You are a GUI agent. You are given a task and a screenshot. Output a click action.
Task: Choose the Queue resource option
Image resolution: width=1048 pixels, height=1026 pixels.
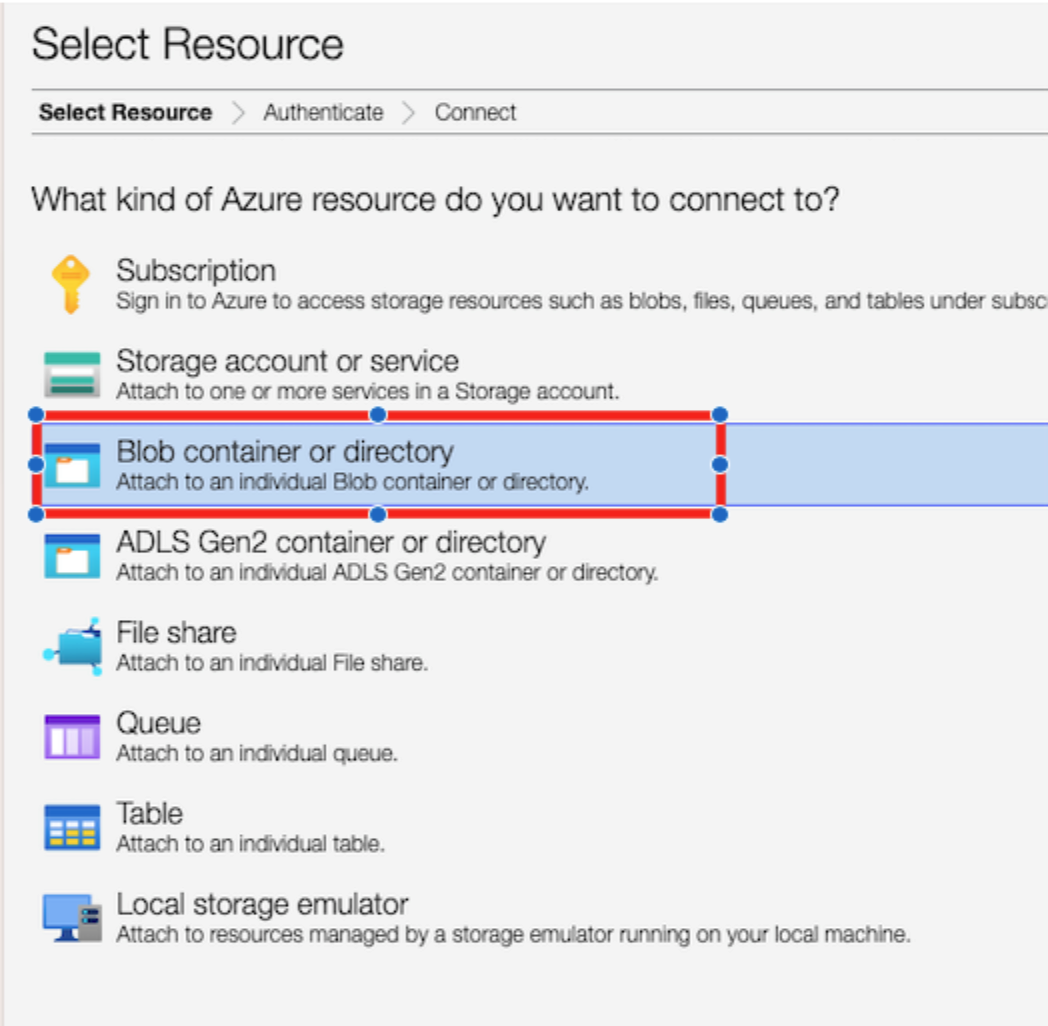pyautogui.click(x=539, y=737)
